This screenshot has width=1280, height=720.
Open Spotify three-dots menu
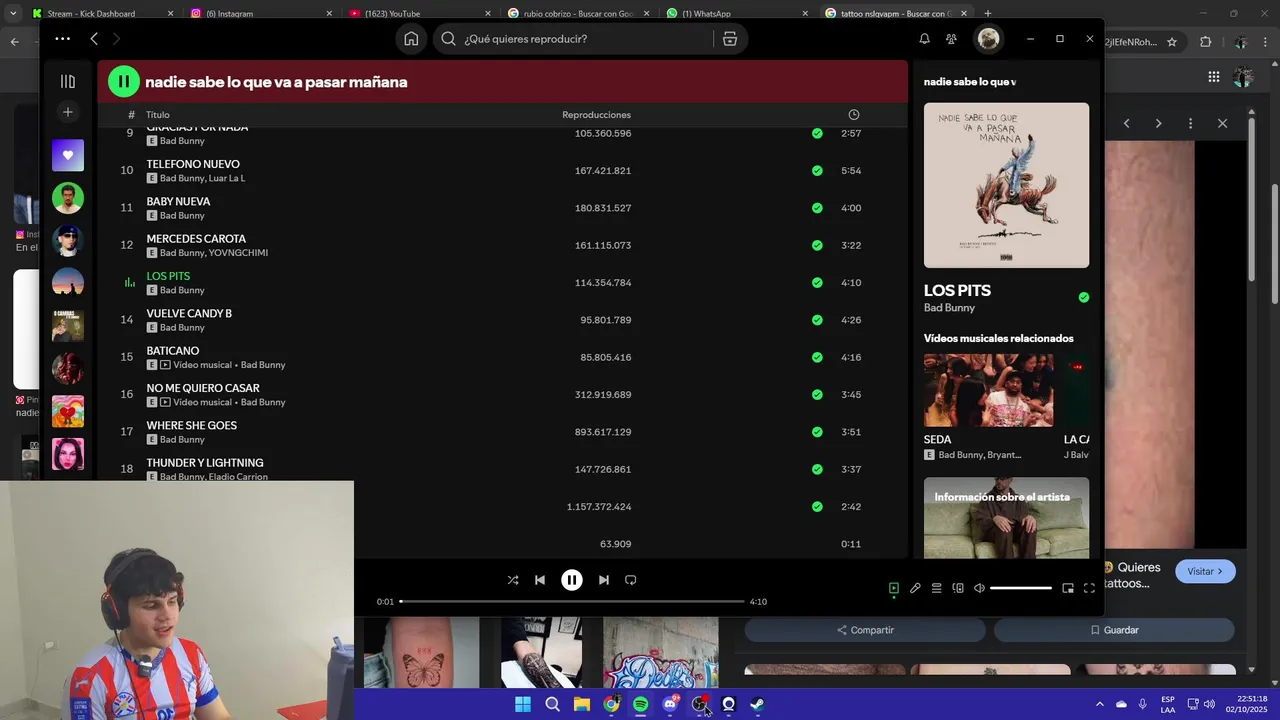click(x=62, y=39)
